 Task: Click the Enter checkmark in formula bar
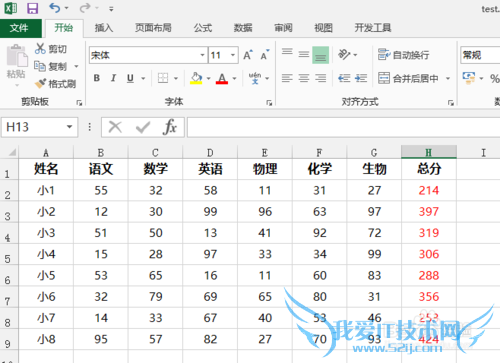click(143, 127)
